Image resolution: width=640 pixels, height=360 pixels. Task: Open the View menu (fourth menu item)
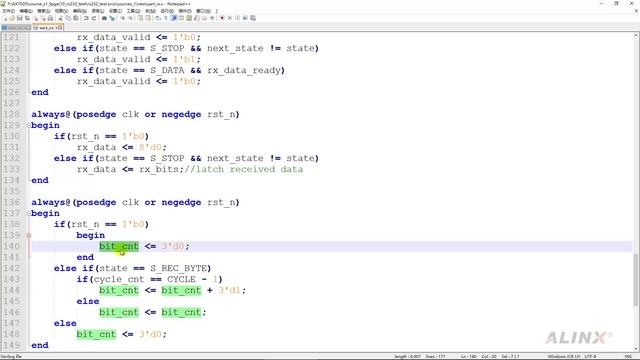pos(61,11)
